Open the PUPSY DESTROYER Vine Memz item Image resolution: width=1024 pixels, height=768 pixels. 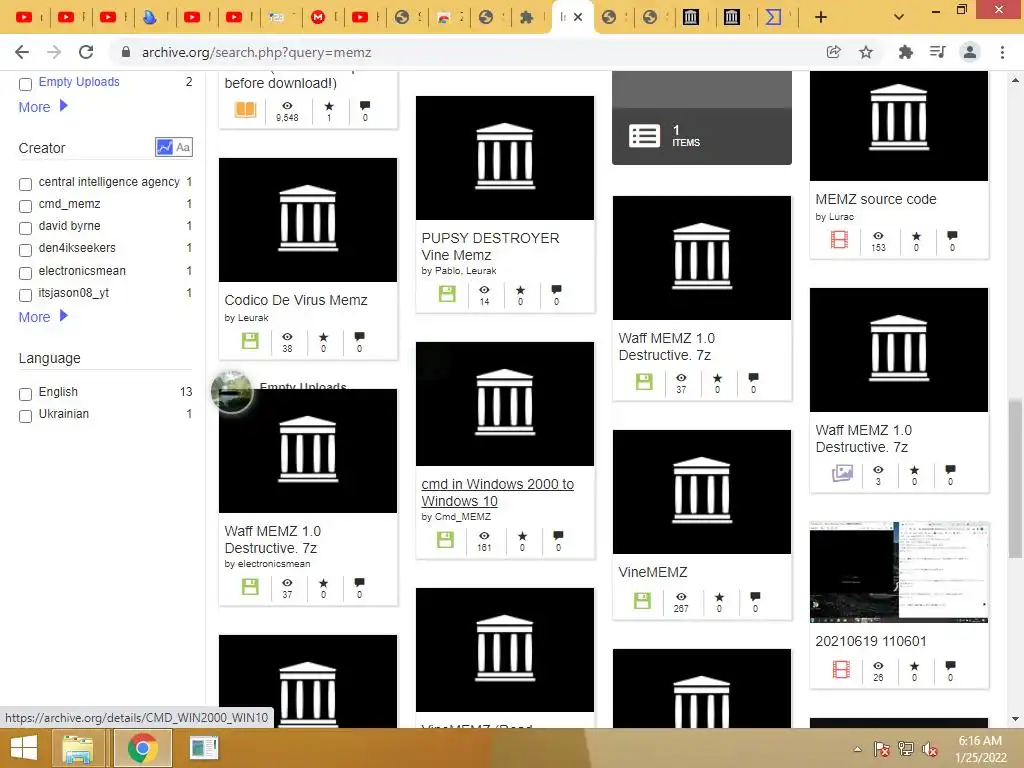click(x=490, y=246)
